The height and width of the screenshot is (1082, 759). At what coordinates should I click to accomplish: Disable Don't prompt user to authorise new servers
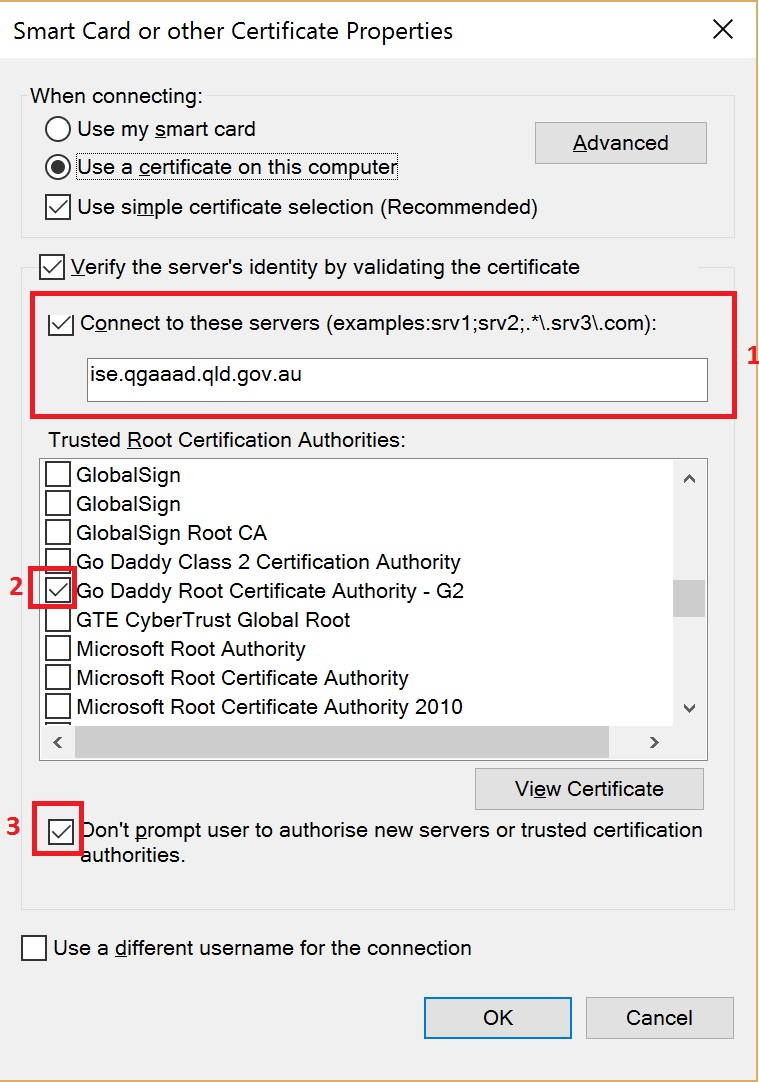click(60, 830)
